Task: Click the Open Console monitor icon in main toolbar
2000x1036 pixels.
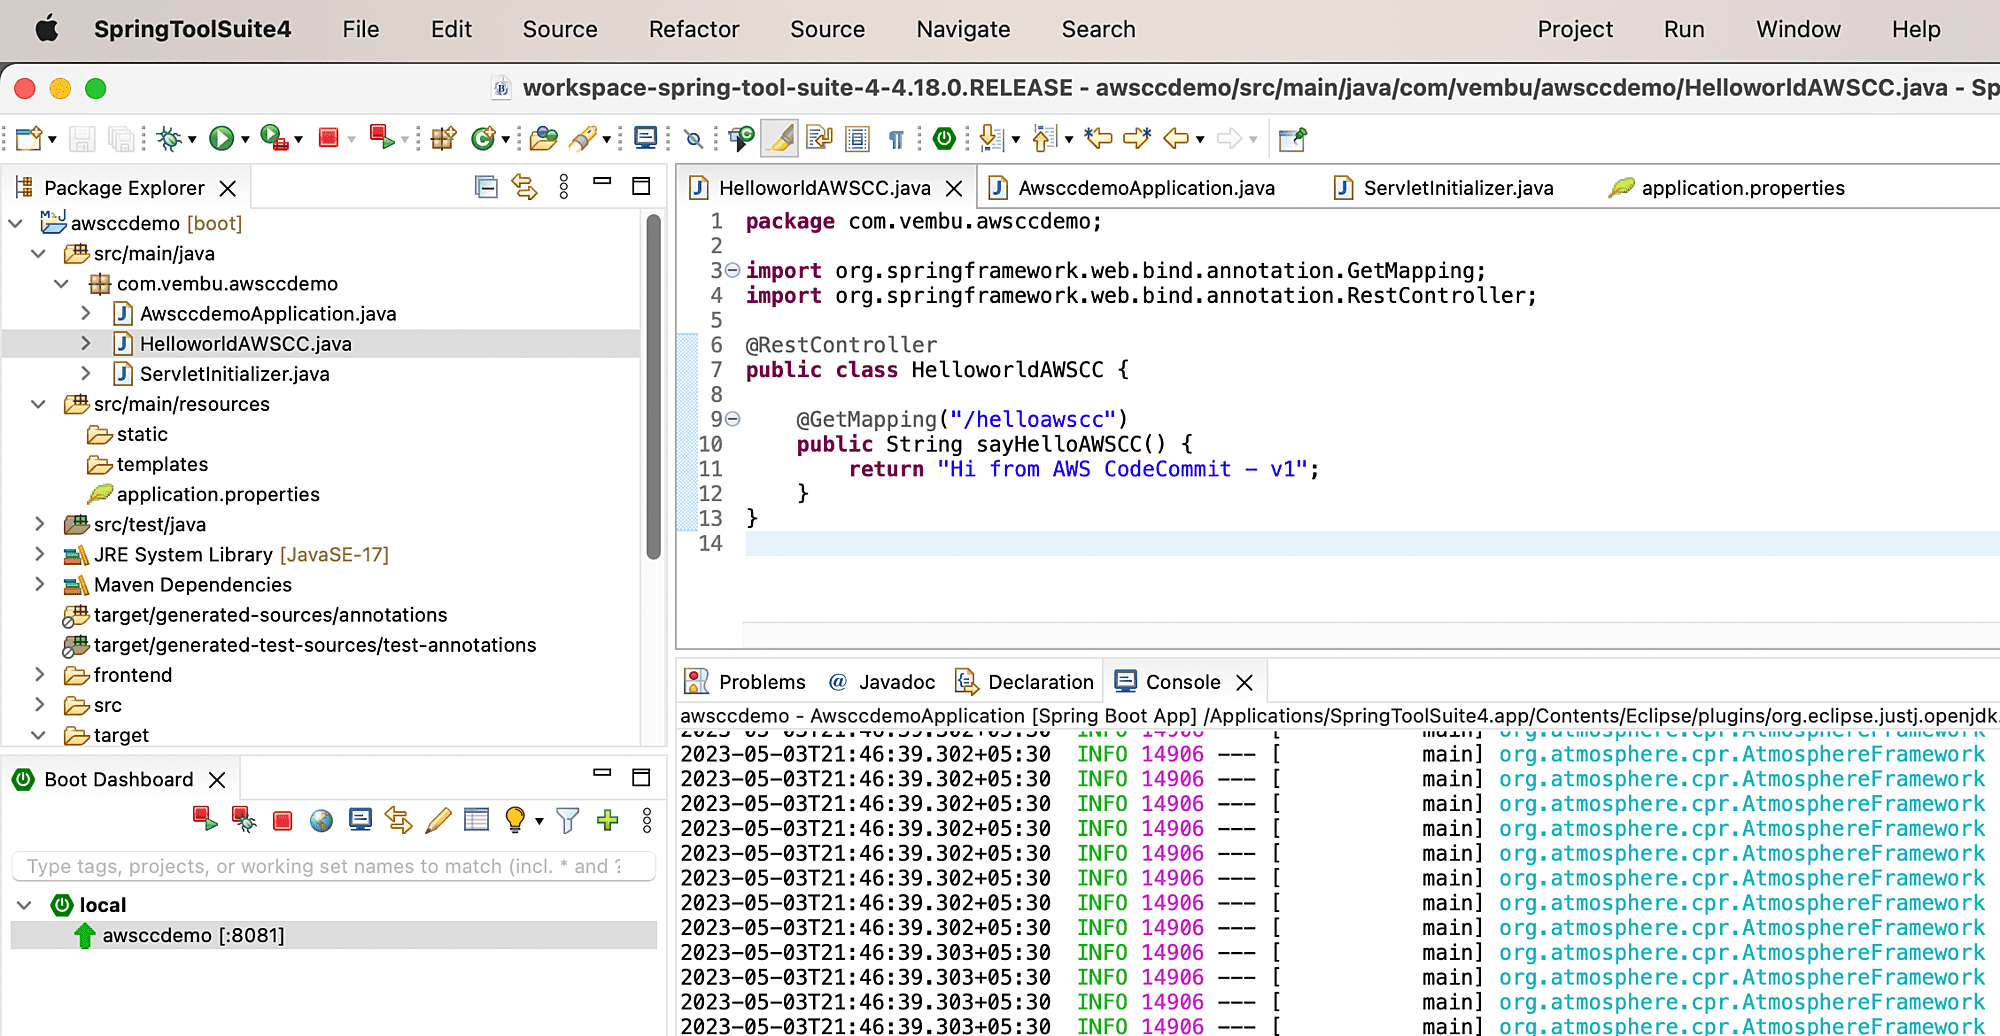Action: coord(646,138)
